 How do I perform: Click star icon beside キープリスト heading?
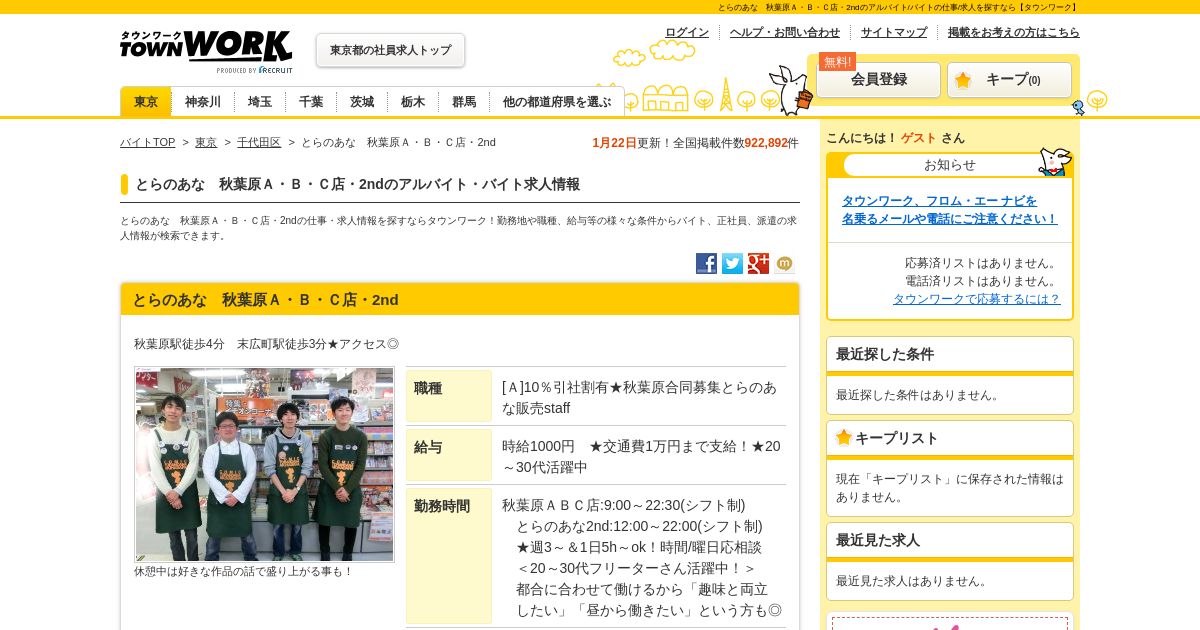tap(843, 437)
